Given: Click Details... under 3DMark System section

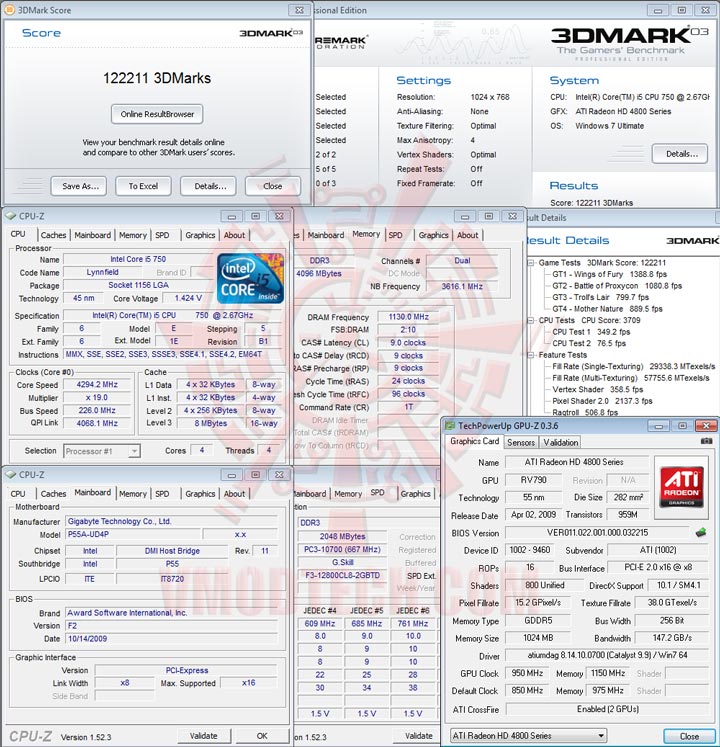Looking at the screenshot, I should (x=680, y=154).
